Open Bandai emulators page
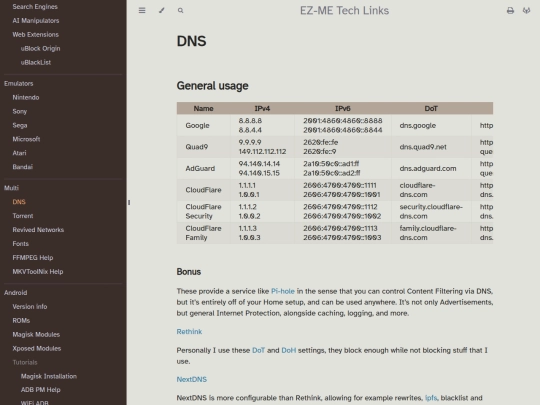 coord(23,167)
